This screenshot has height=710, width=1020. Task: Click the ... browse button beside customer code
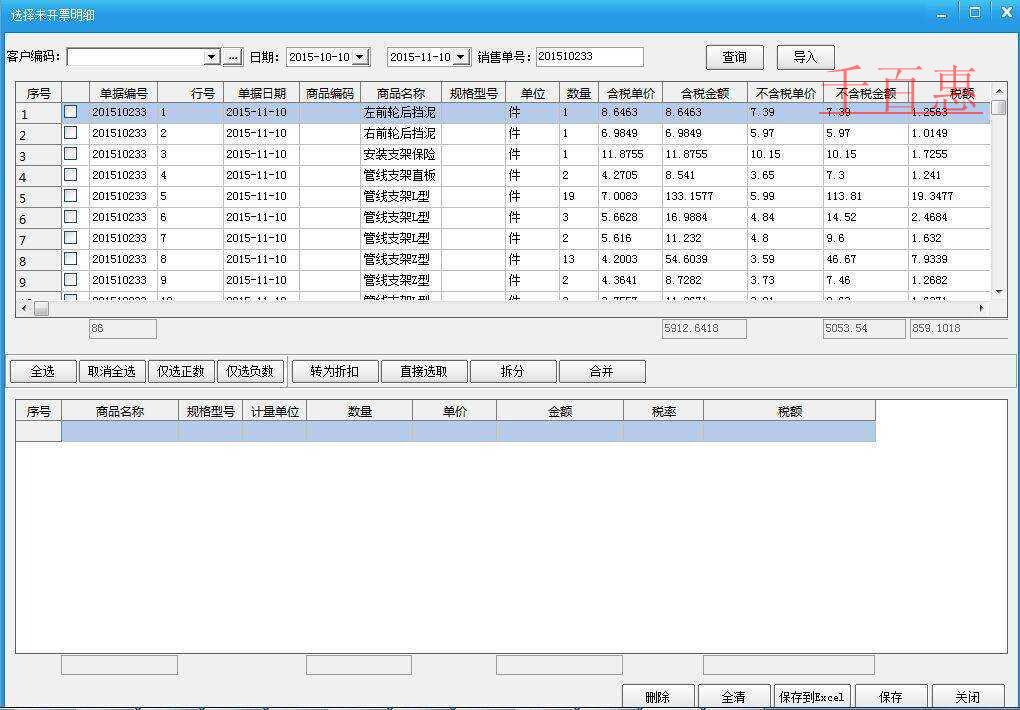click(232, 57)
